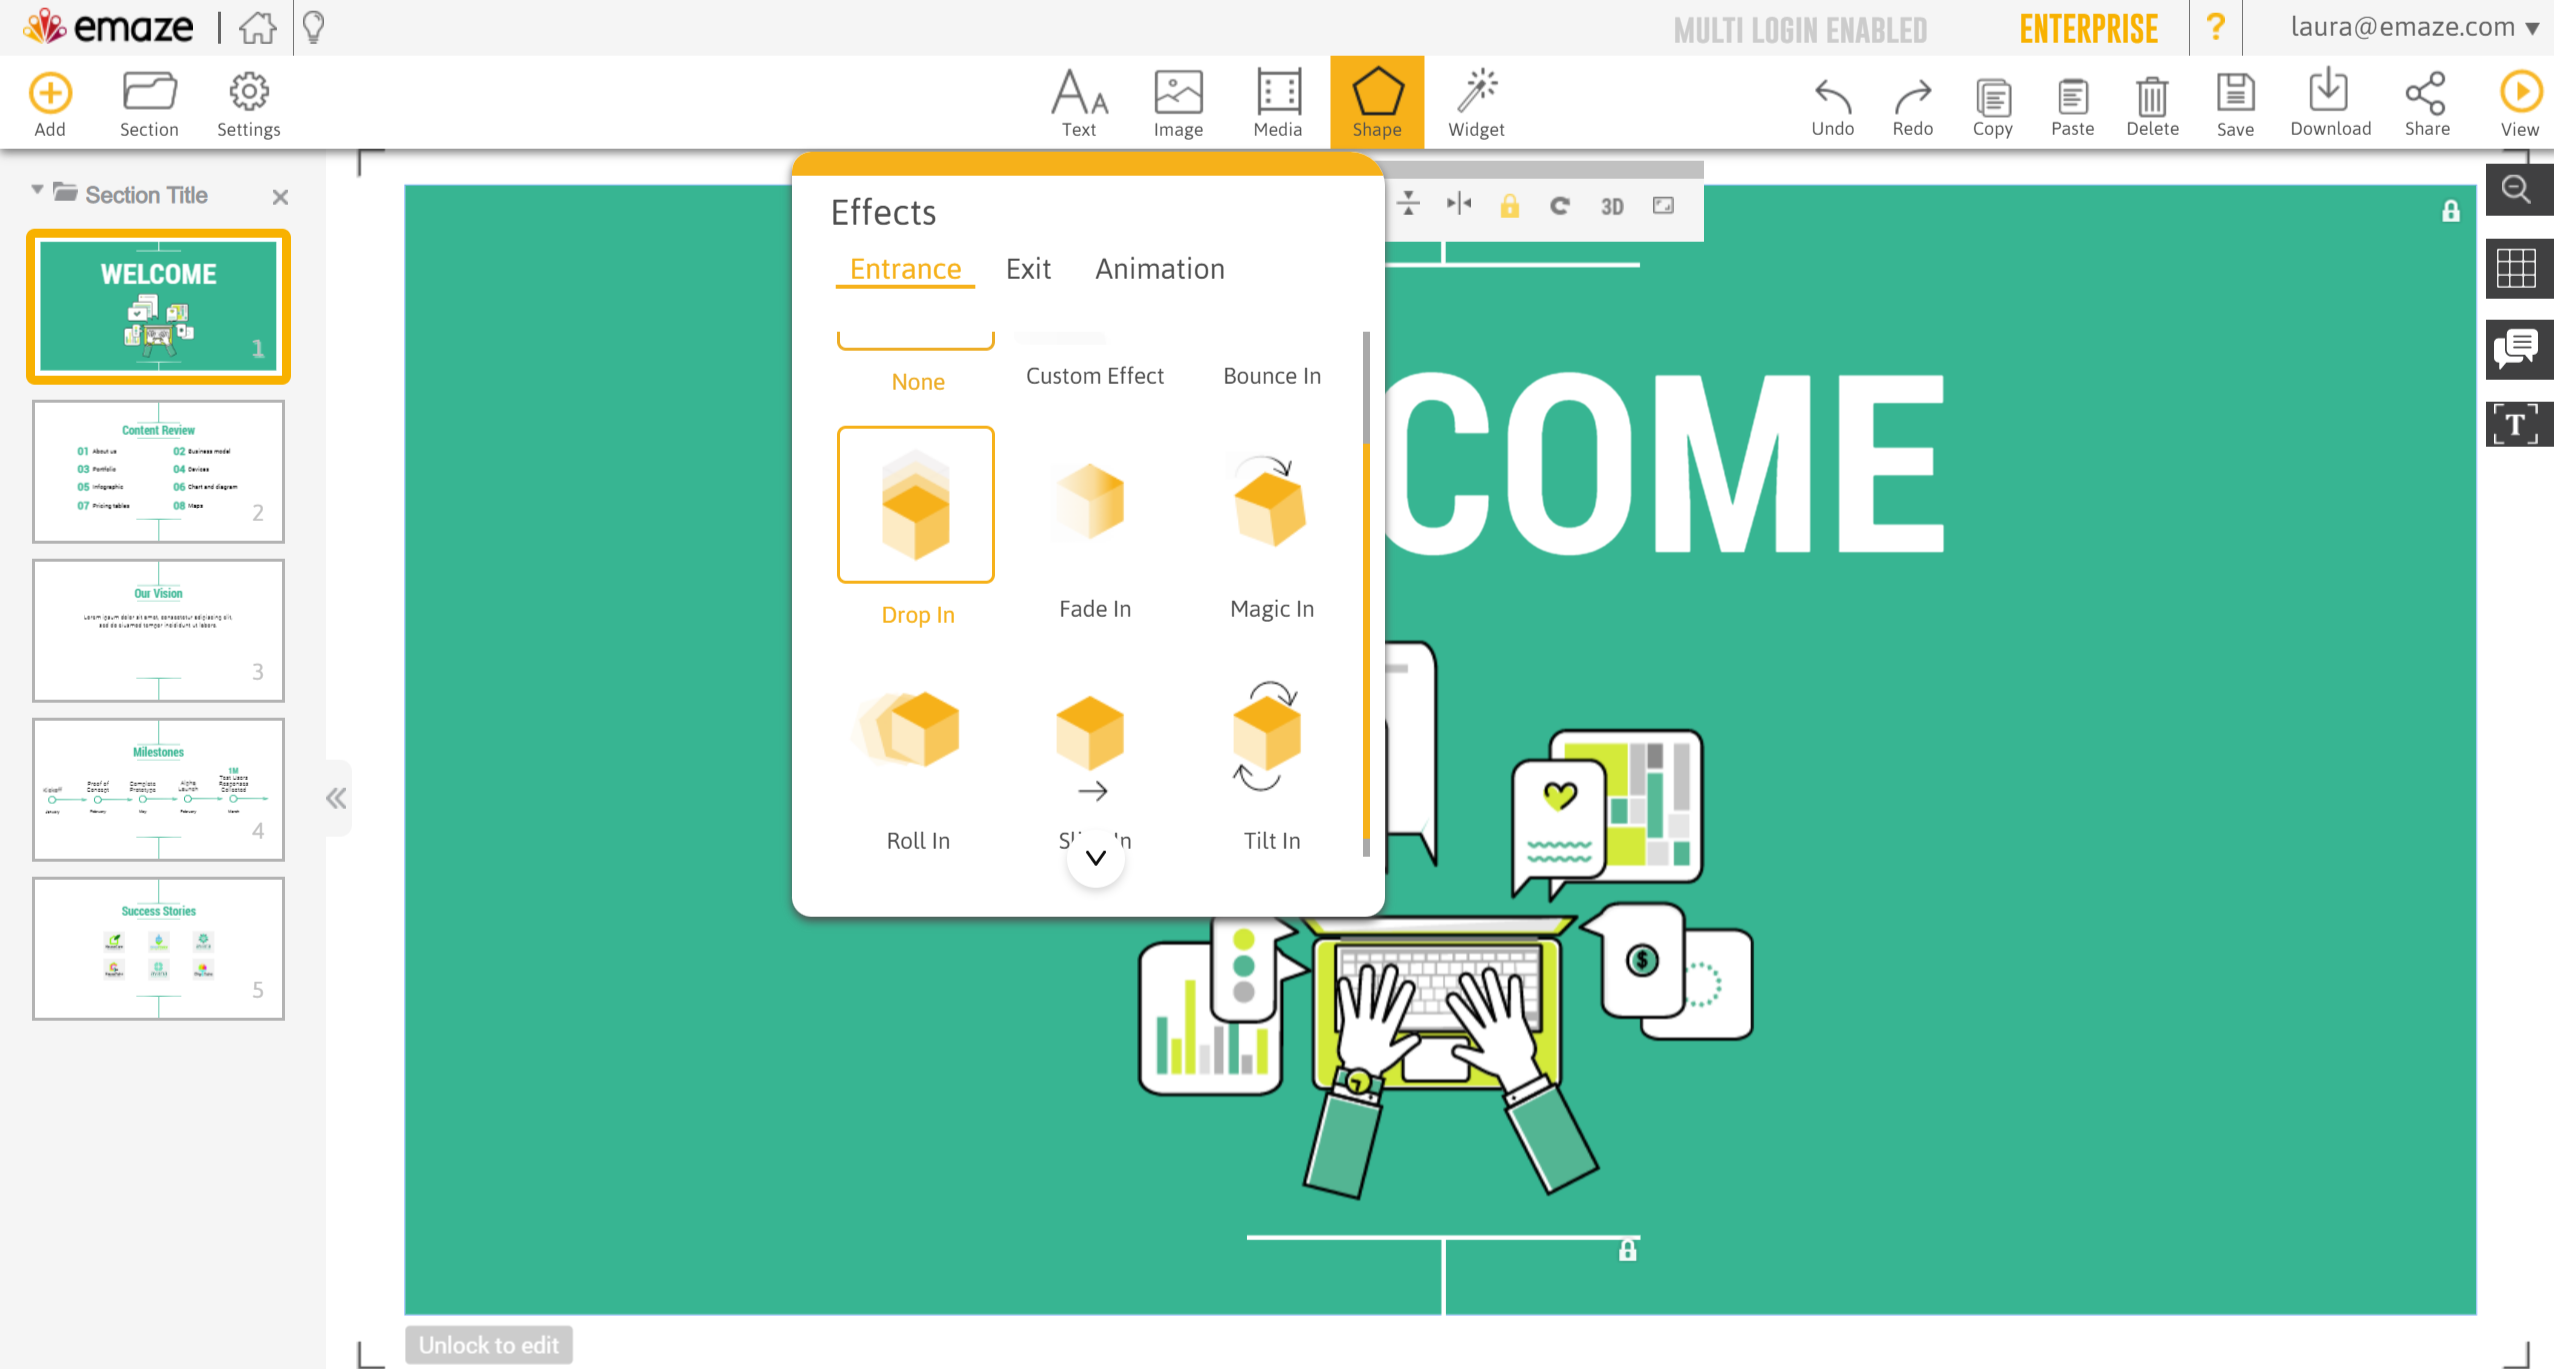This screenshot has width=2554, height=1369.
Task: Expand more effects by clicking chevron
Action: point(1095,859)
